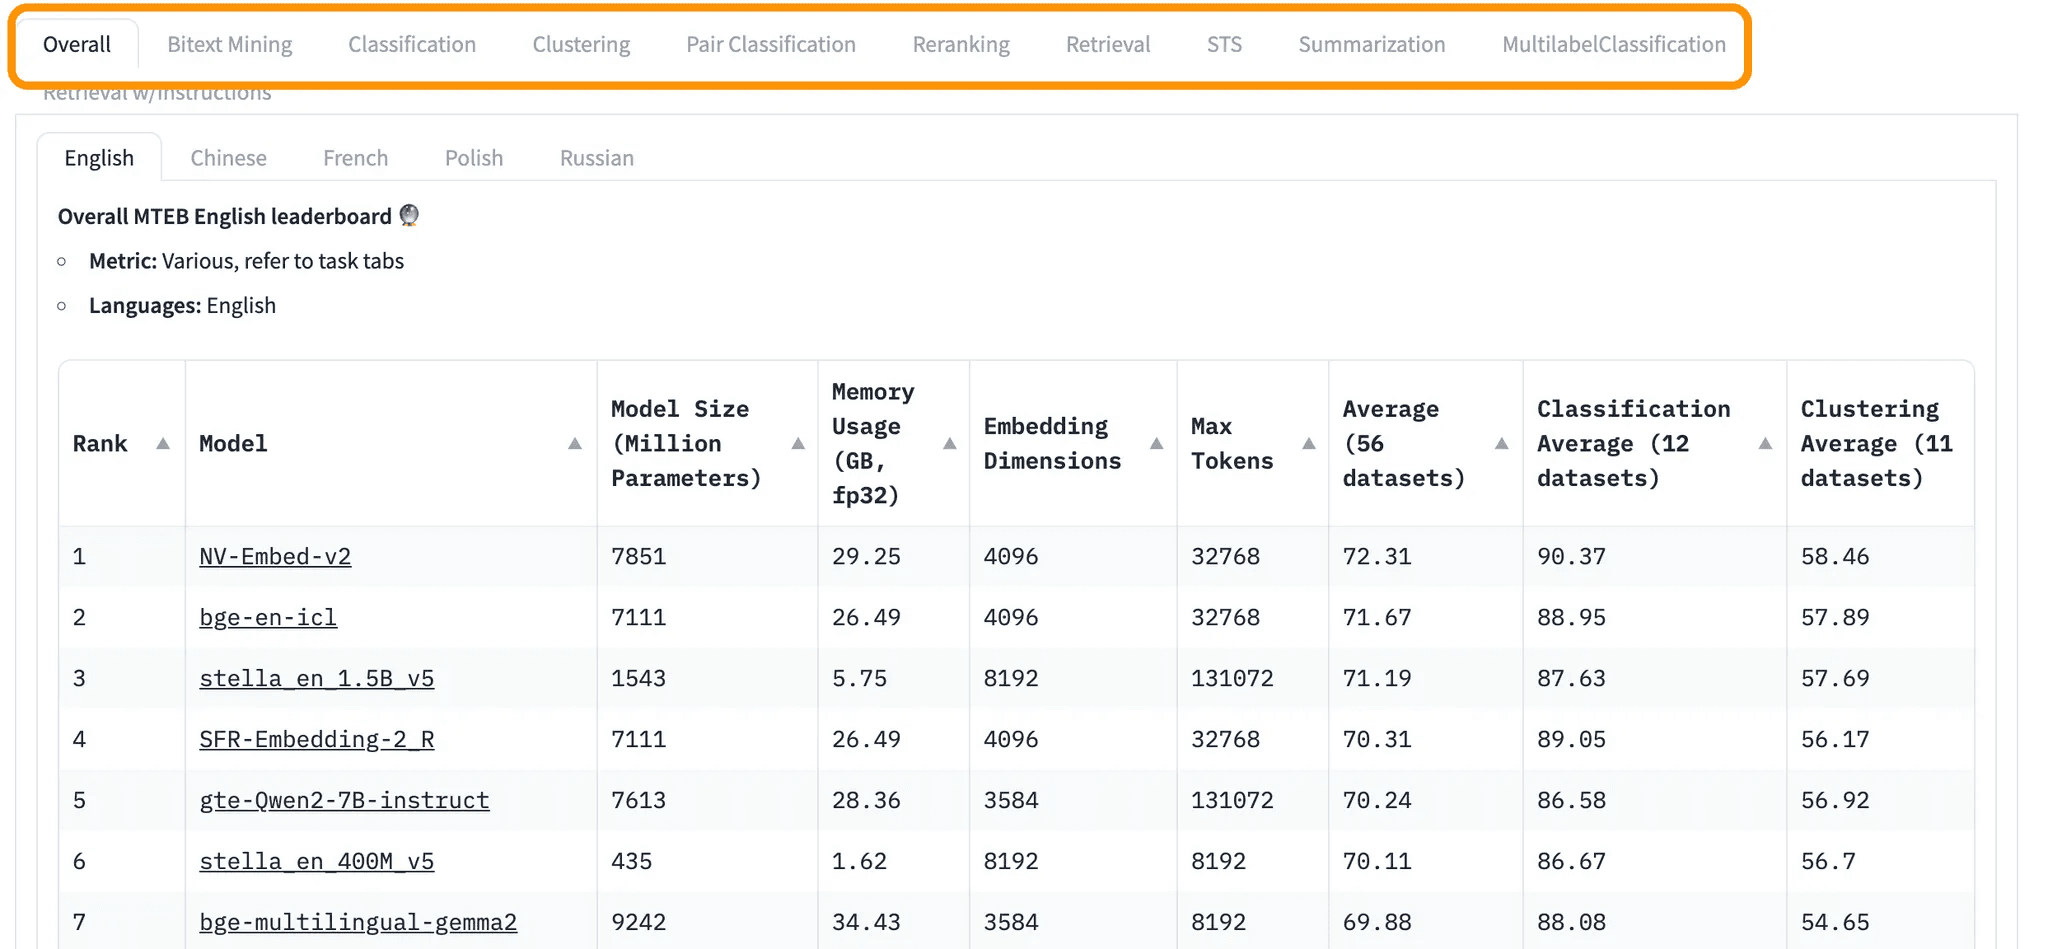Sort by Classification Average arrow
This screenshot has height=949, width=2048.
(1766, 444)
